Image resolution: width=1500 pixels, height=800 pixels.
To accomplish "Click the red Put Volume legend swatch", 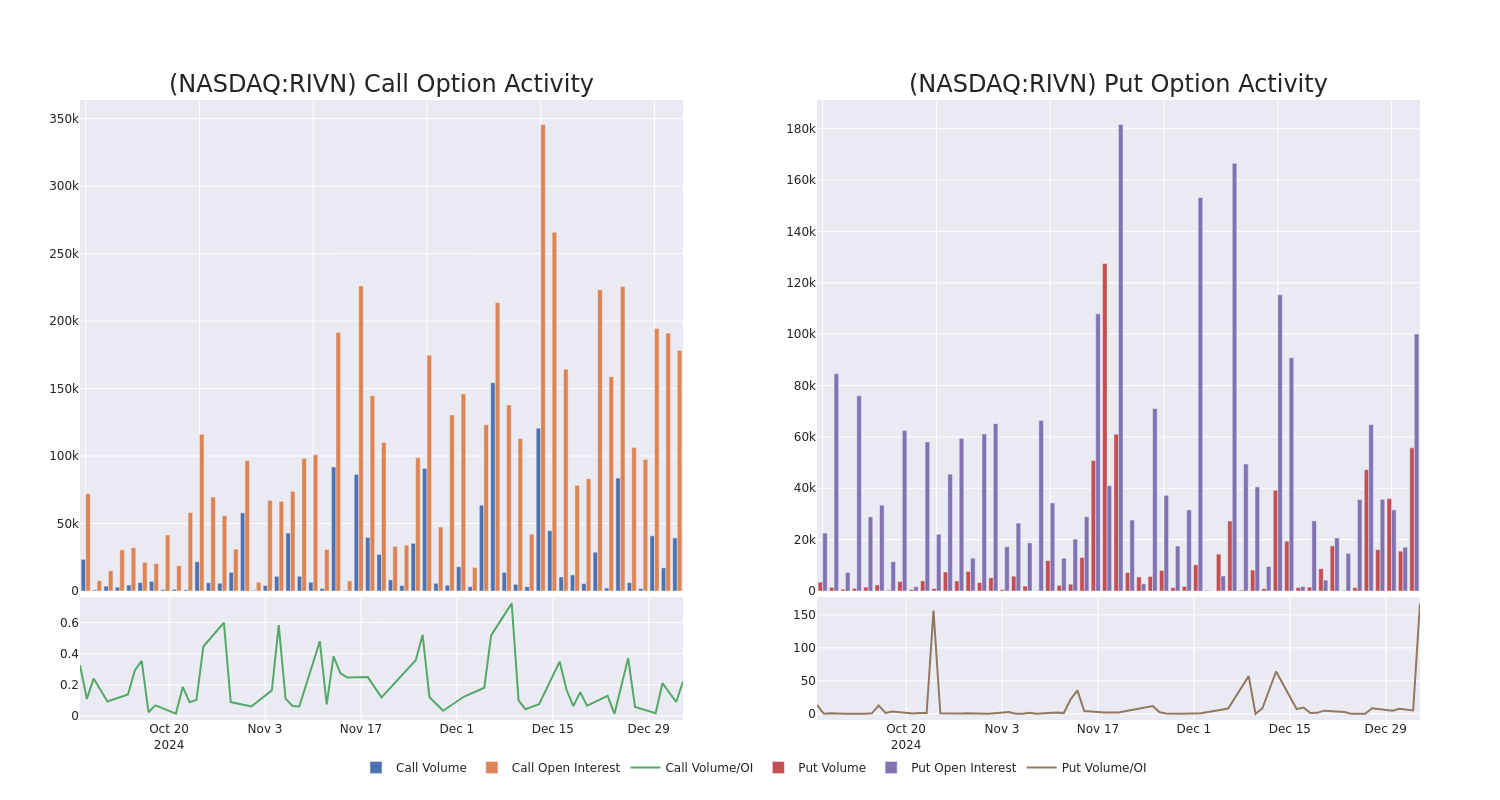I will click(x=778, y=768).
